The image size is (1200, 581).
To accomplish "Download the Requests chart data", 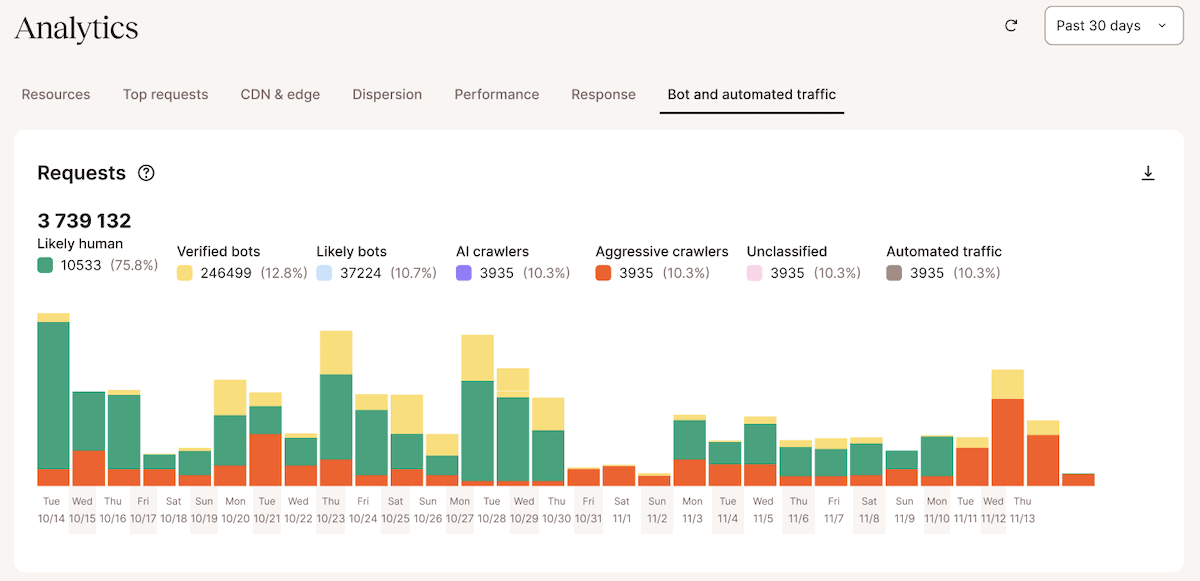I will 1148,173.
